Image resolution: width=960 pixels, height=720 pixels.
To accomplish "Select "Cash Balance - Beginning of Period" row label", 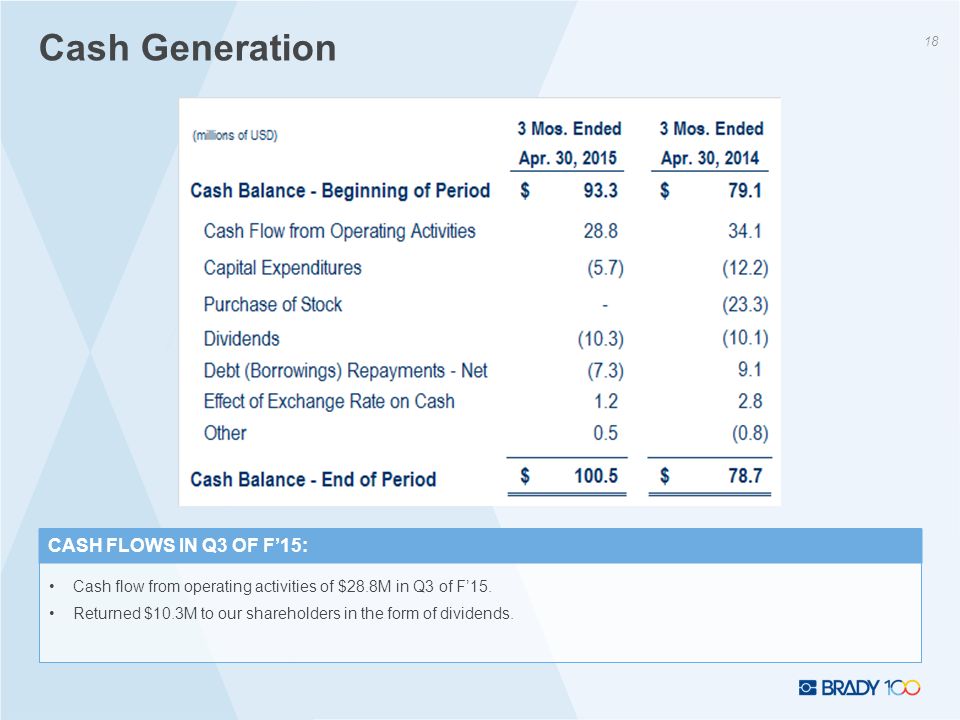I will [x=340, y=190].
